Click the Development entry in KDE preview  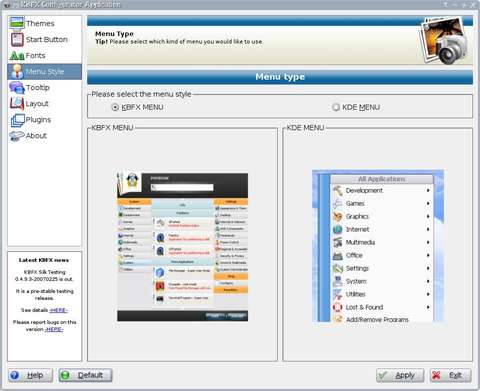(382, 190)
